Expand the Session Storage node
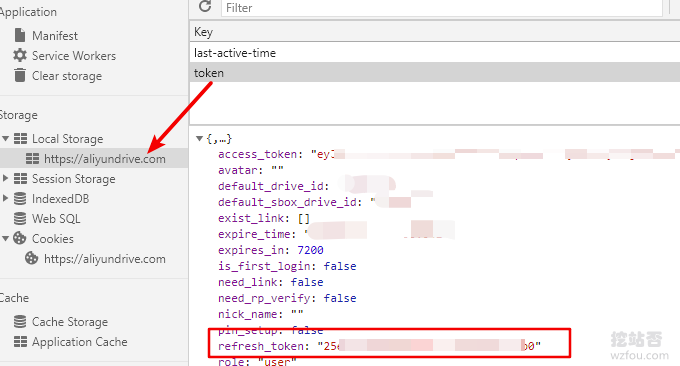 click(x=5, y=178)
